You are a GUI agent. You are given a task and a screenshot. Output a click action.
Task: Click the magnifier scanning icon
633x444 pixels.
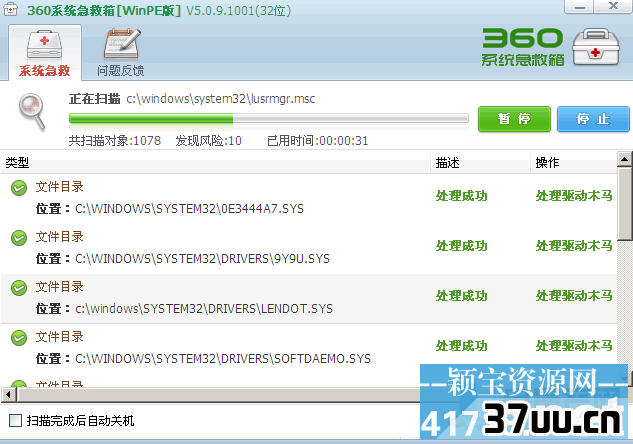[x=32, y=112]
